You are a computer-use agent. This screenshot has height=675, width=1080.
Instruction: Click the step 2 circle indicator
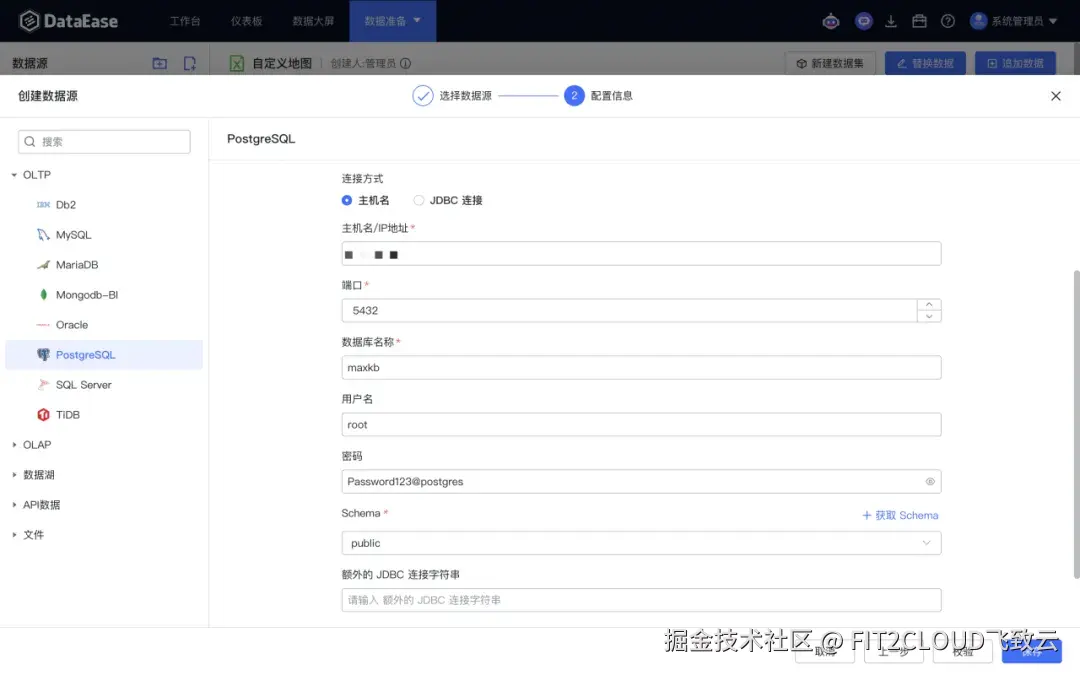pyautogui.click(x=574, y=96)
